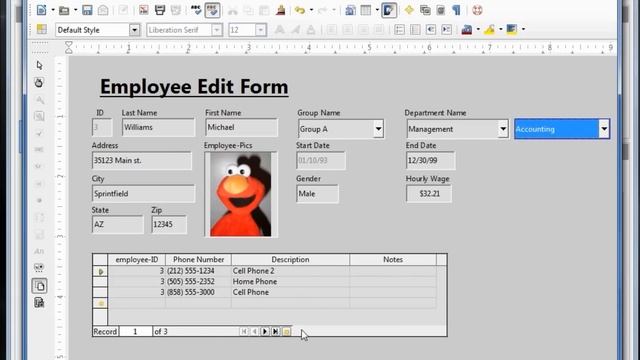Open the table grid dropdown arrow
Image resolution: width=640 pixels, height=360 pixels.
coord(377,10)
